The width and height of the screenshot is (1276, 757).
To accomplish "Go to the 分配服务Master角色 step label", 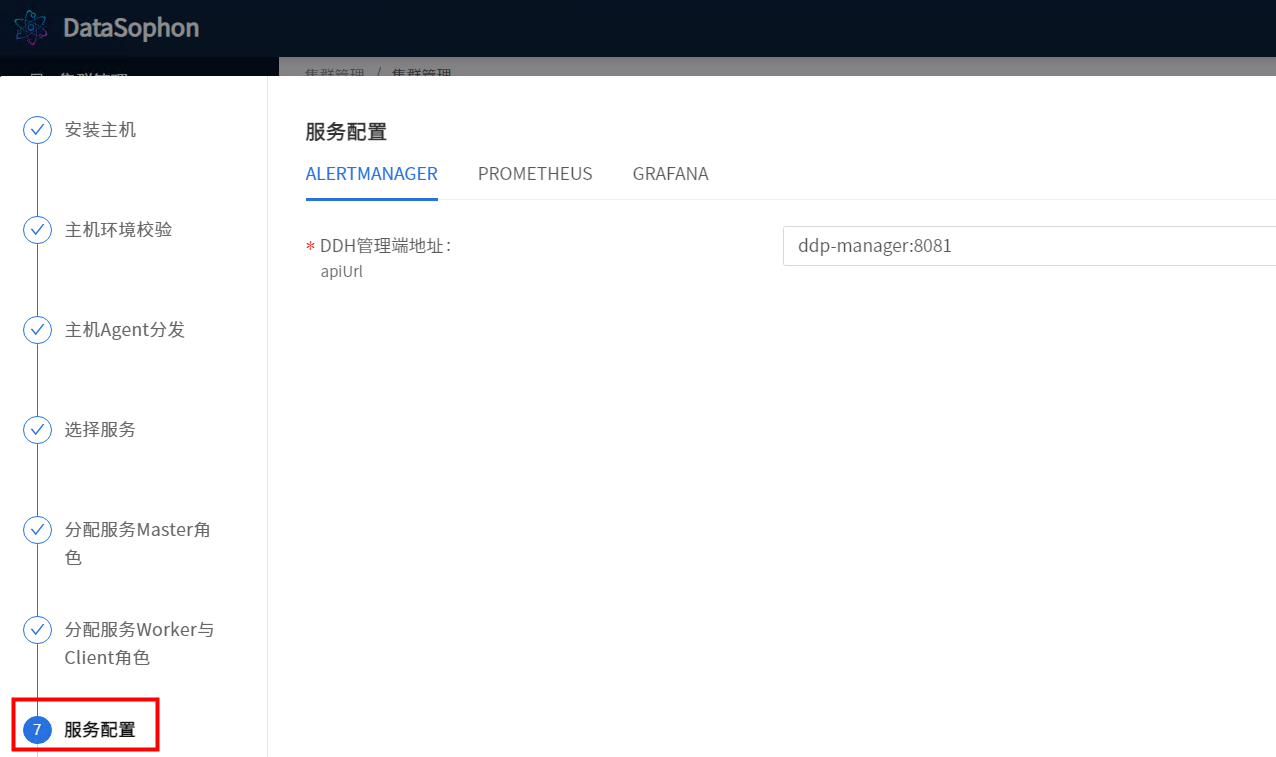I will coord(138,543).
